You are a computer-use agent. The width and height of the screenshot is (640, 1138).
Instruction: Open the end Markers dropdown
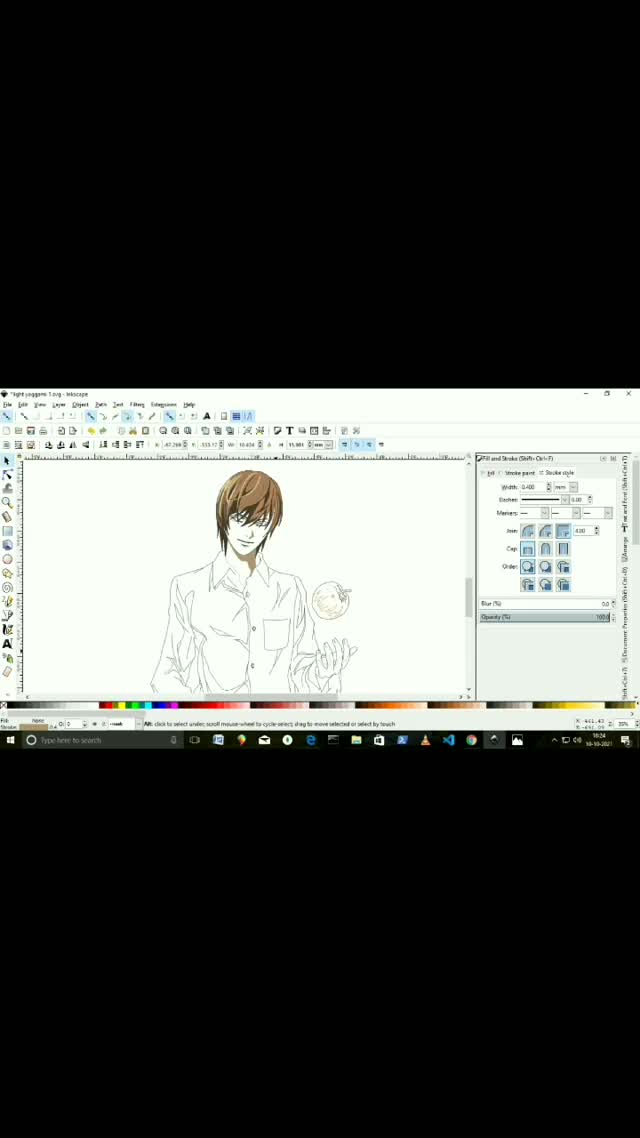(x=597, y=513)
